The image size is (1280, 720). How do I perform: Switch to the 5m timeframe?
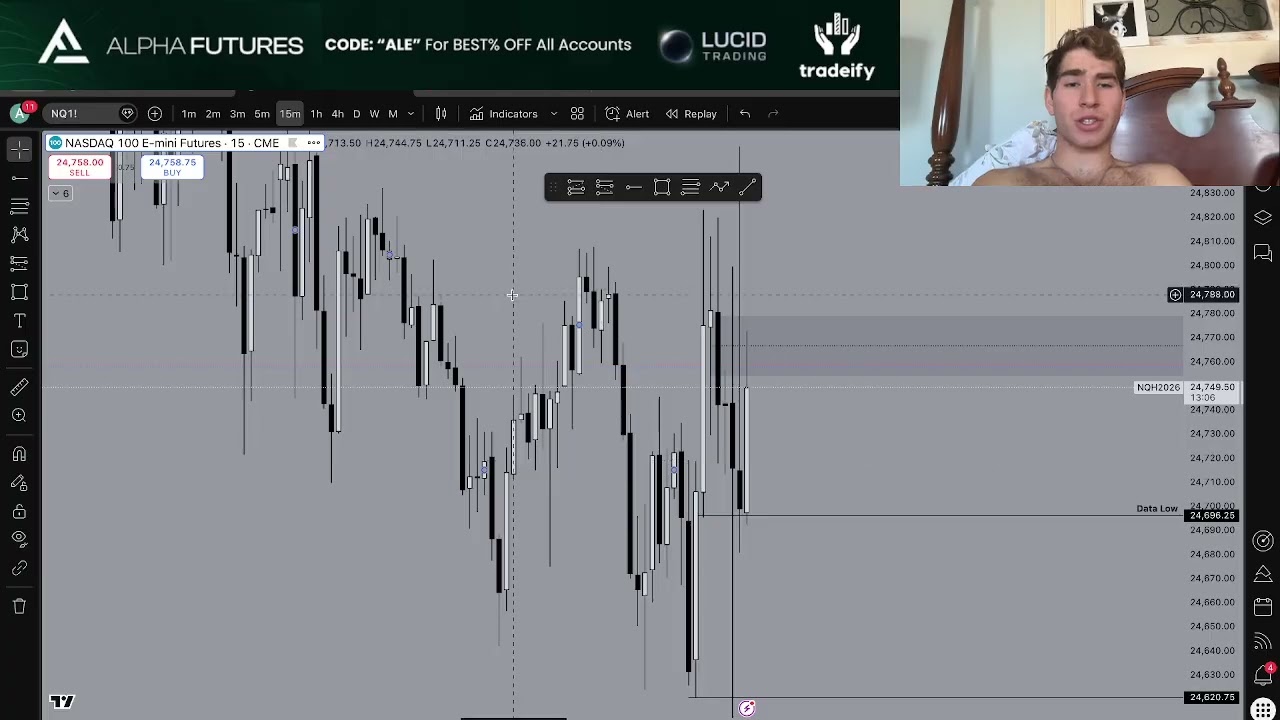[x=262, y=114]
